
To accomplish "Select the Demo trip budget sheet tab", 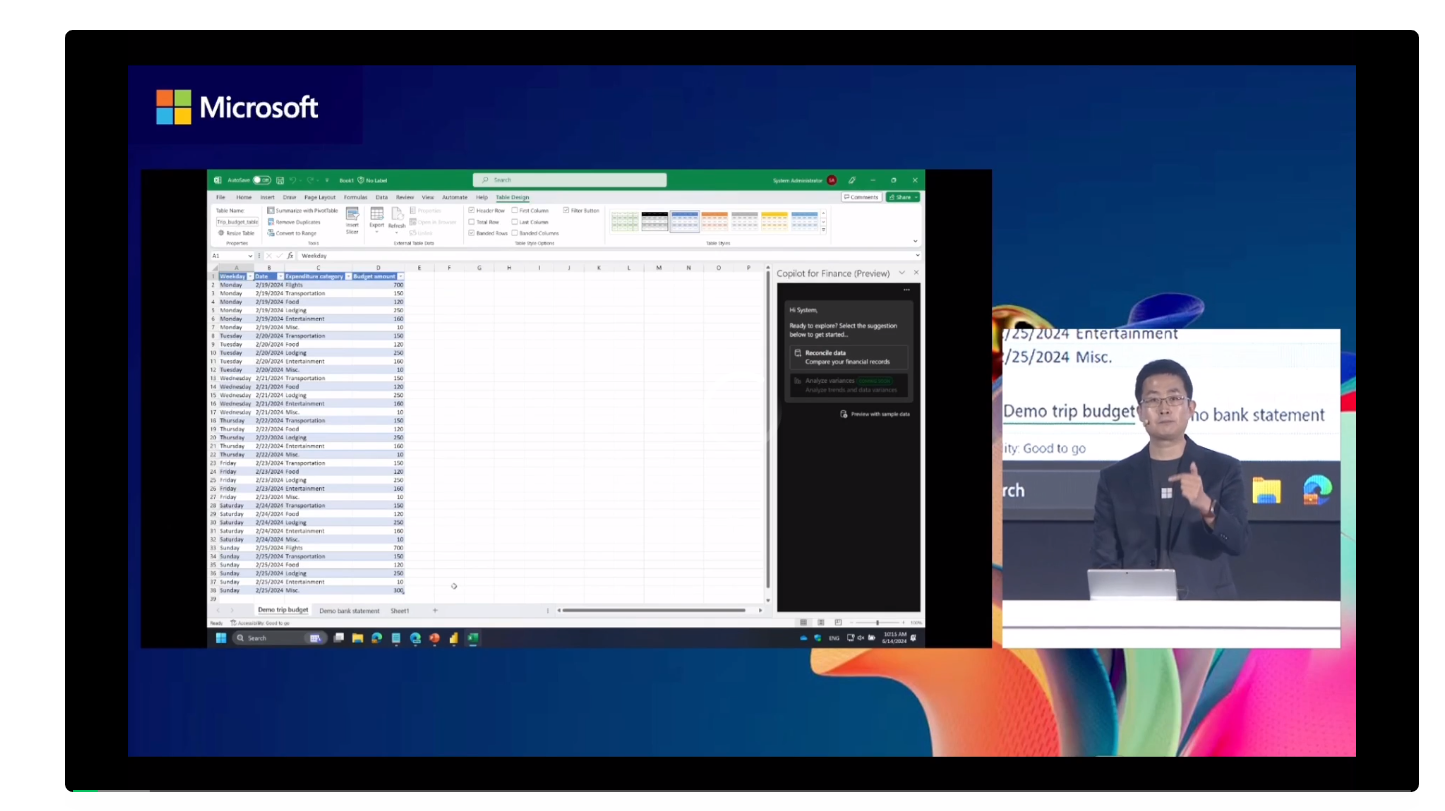I will (x=283, y=609).
